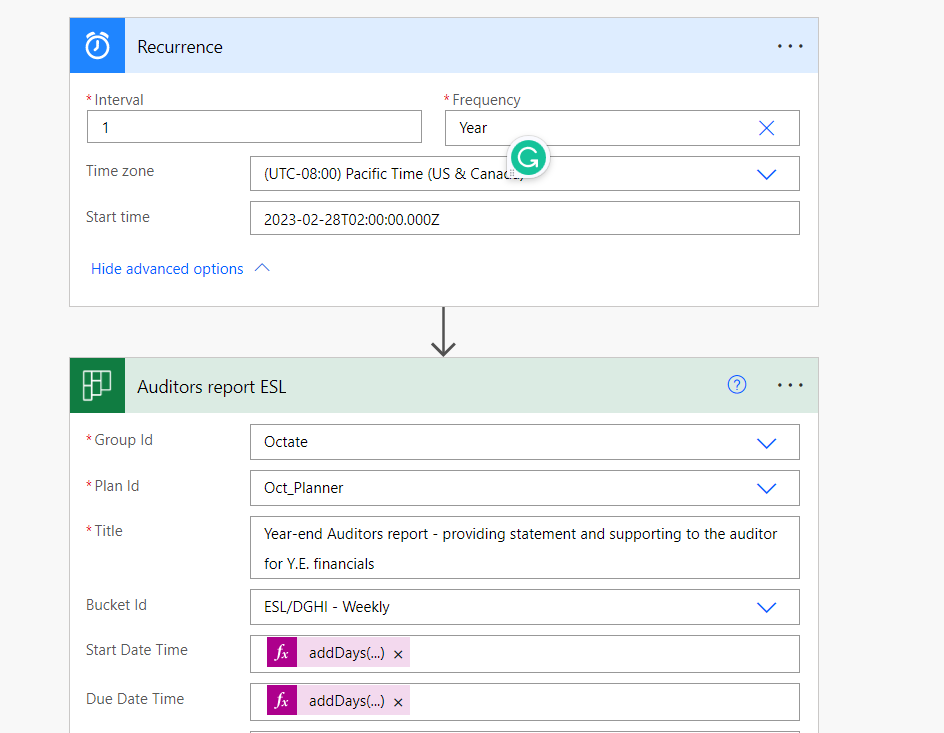Viewport: 944px width, 733px height.
Task: Click into the Start time field
Action: pyautogui.click(x=524, y=218)
